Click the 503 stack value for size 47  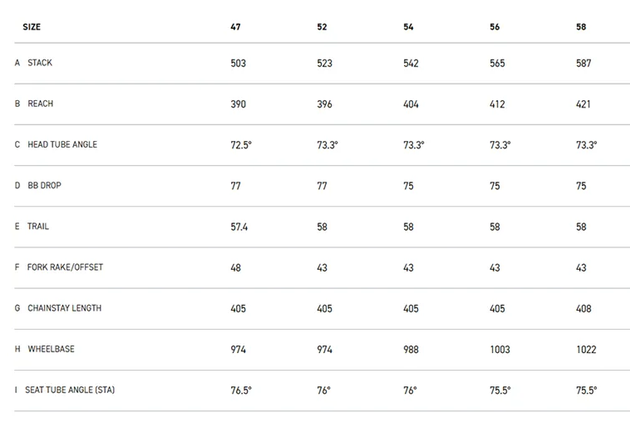[238, 63]
